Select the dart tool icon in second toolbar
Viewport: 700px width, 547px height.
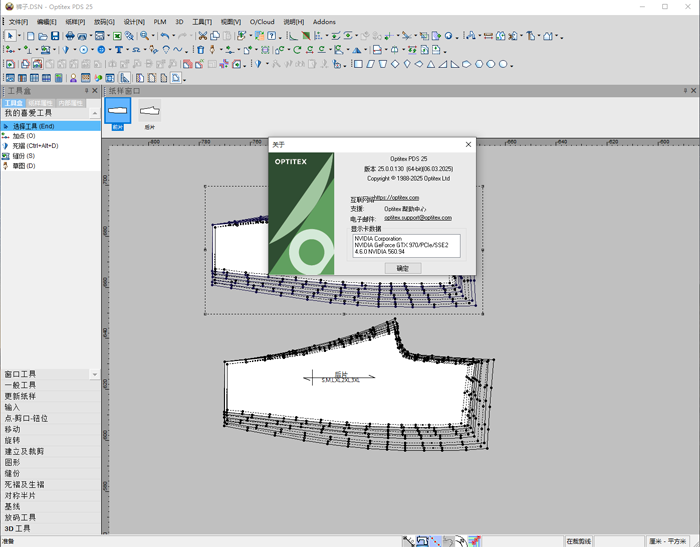coord(66,50)
